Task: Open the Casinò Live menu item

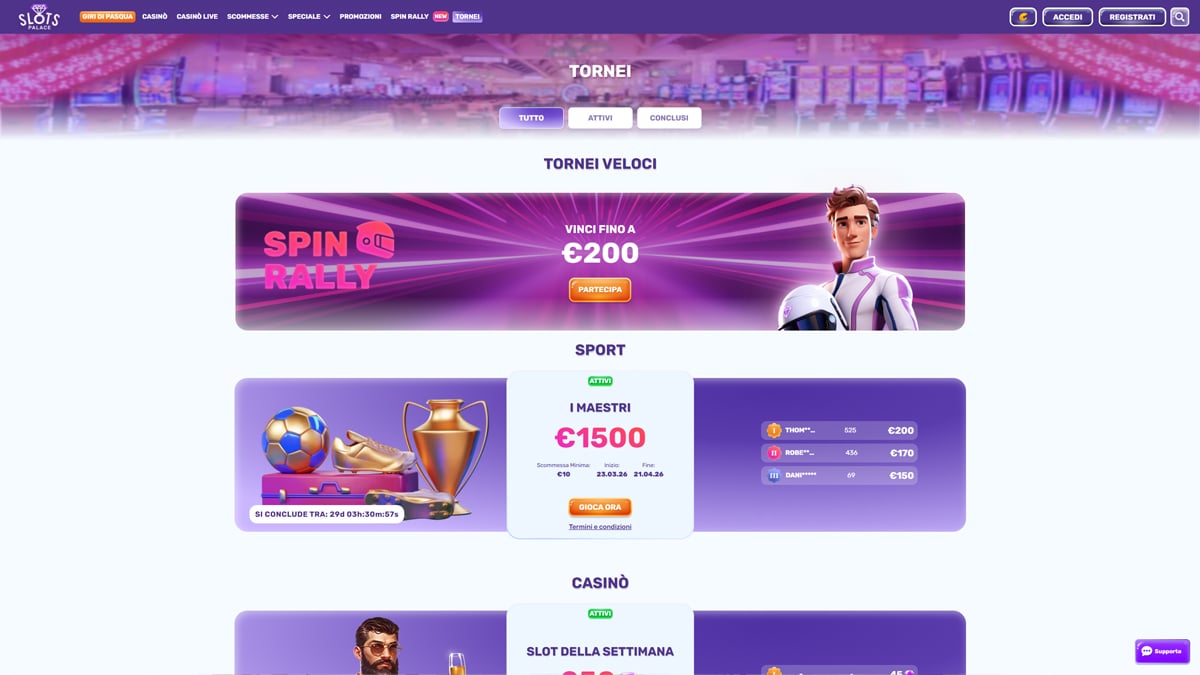Action: 197,17
